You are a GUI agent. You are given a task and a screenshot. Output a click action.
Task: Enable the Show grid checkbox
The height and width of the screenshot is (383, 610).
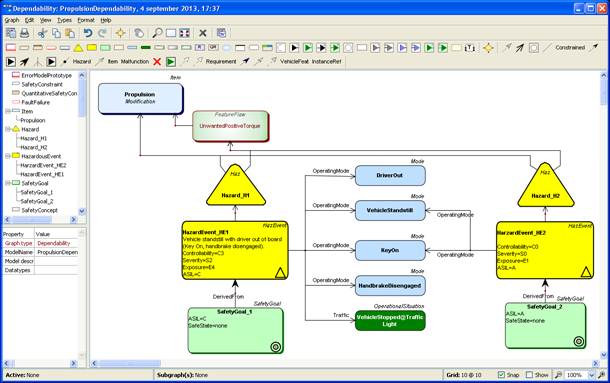click(529, 375)
